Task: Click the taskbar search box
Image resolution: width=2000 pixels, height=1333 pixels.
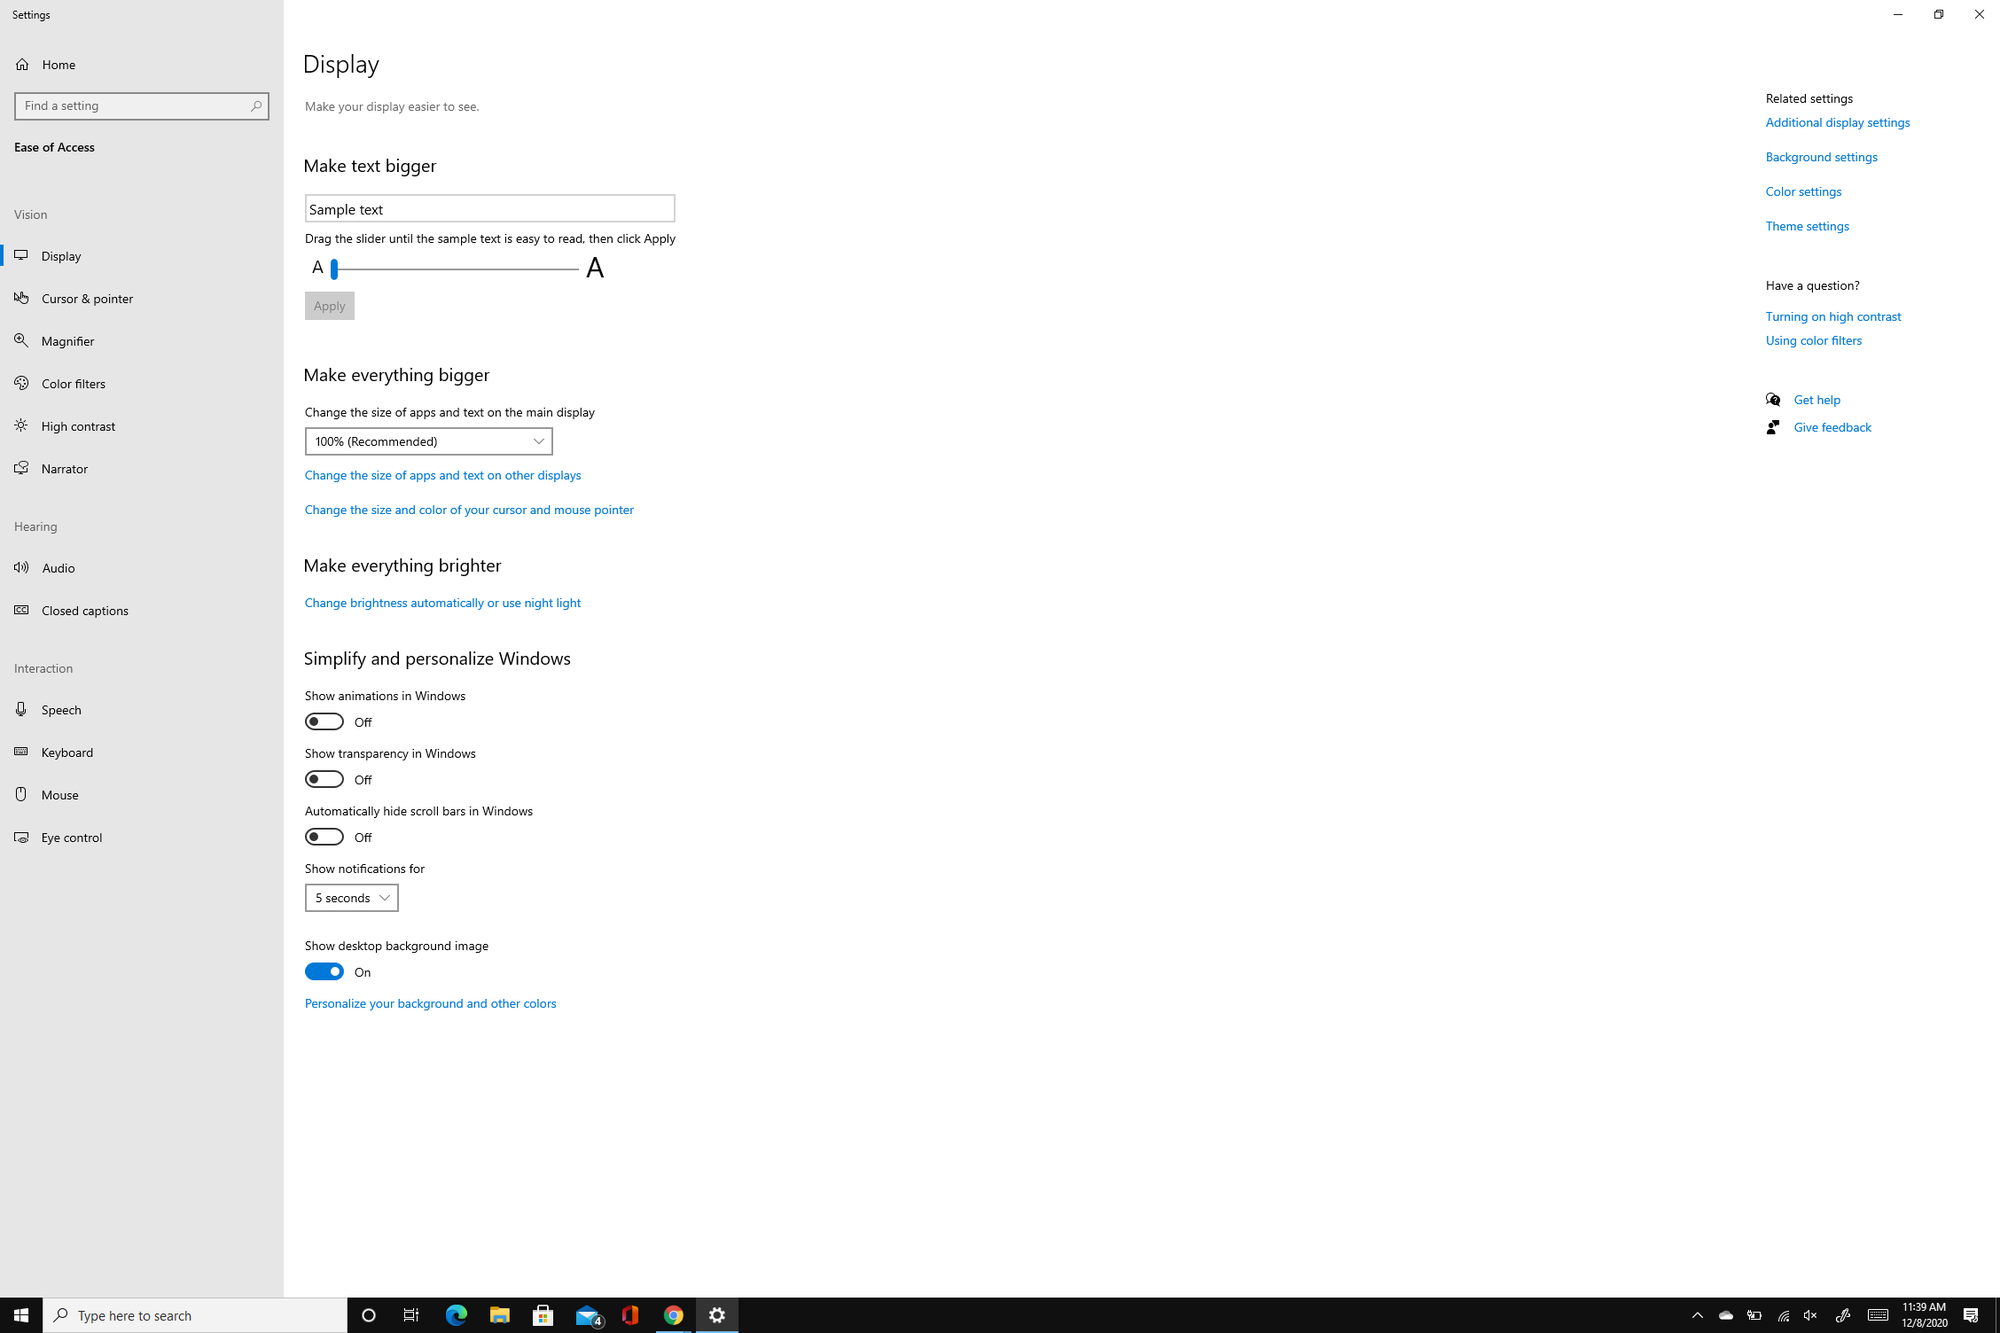Action: coord(195,1315)
